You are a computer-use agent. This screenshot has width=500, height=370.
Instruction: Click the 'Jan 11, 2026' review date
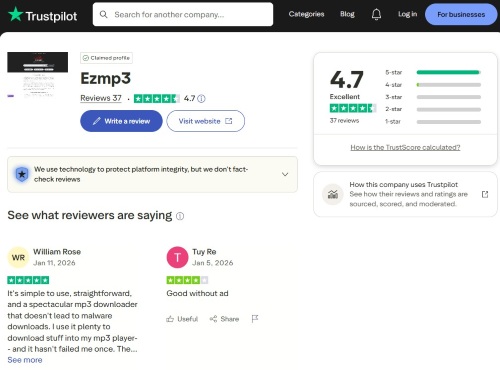(x=54, y=263)
